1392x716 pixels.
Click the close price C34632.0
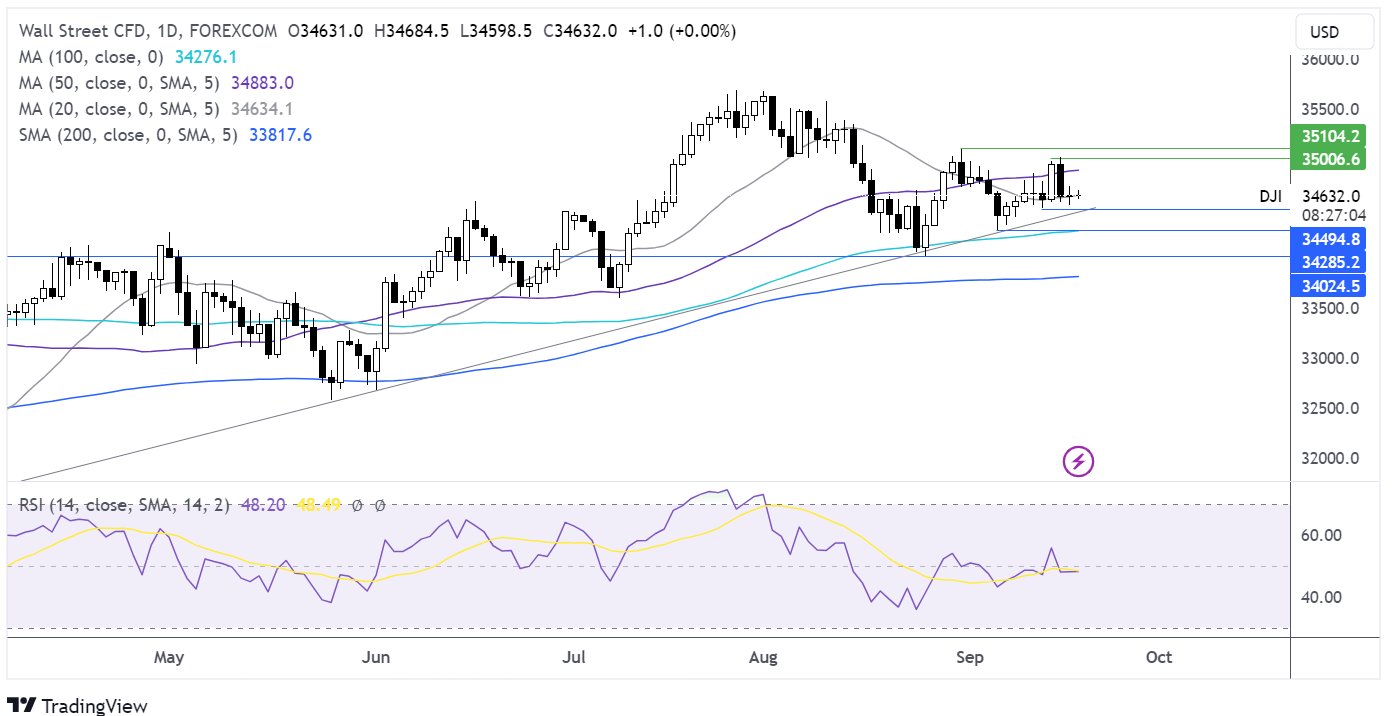coord(581,31)
